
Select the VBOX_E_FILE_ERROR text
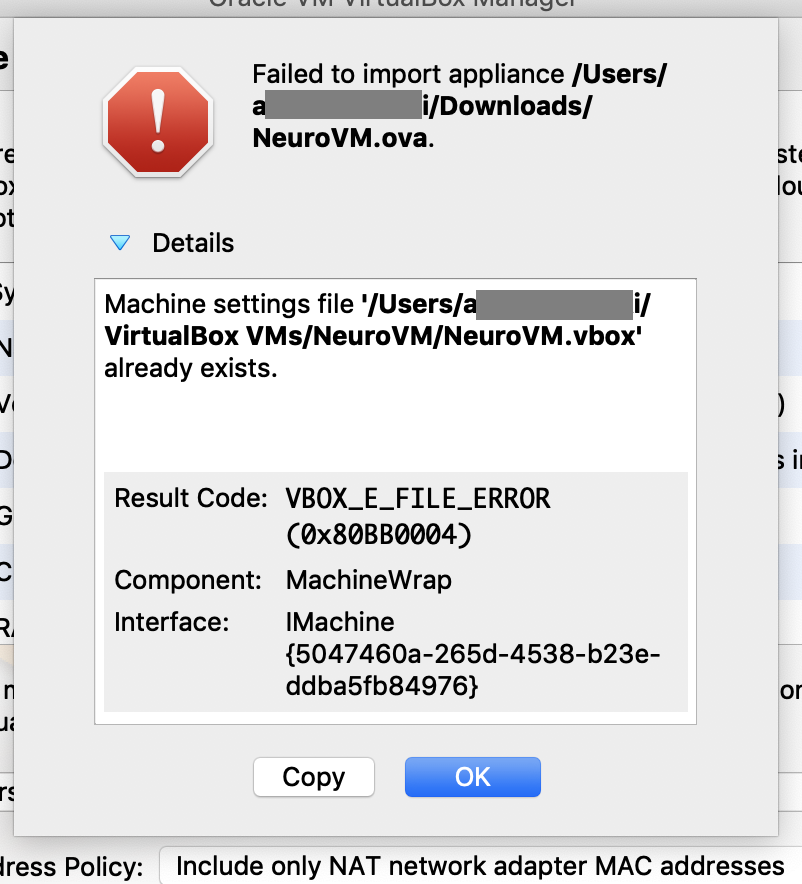tap(418, 498)
